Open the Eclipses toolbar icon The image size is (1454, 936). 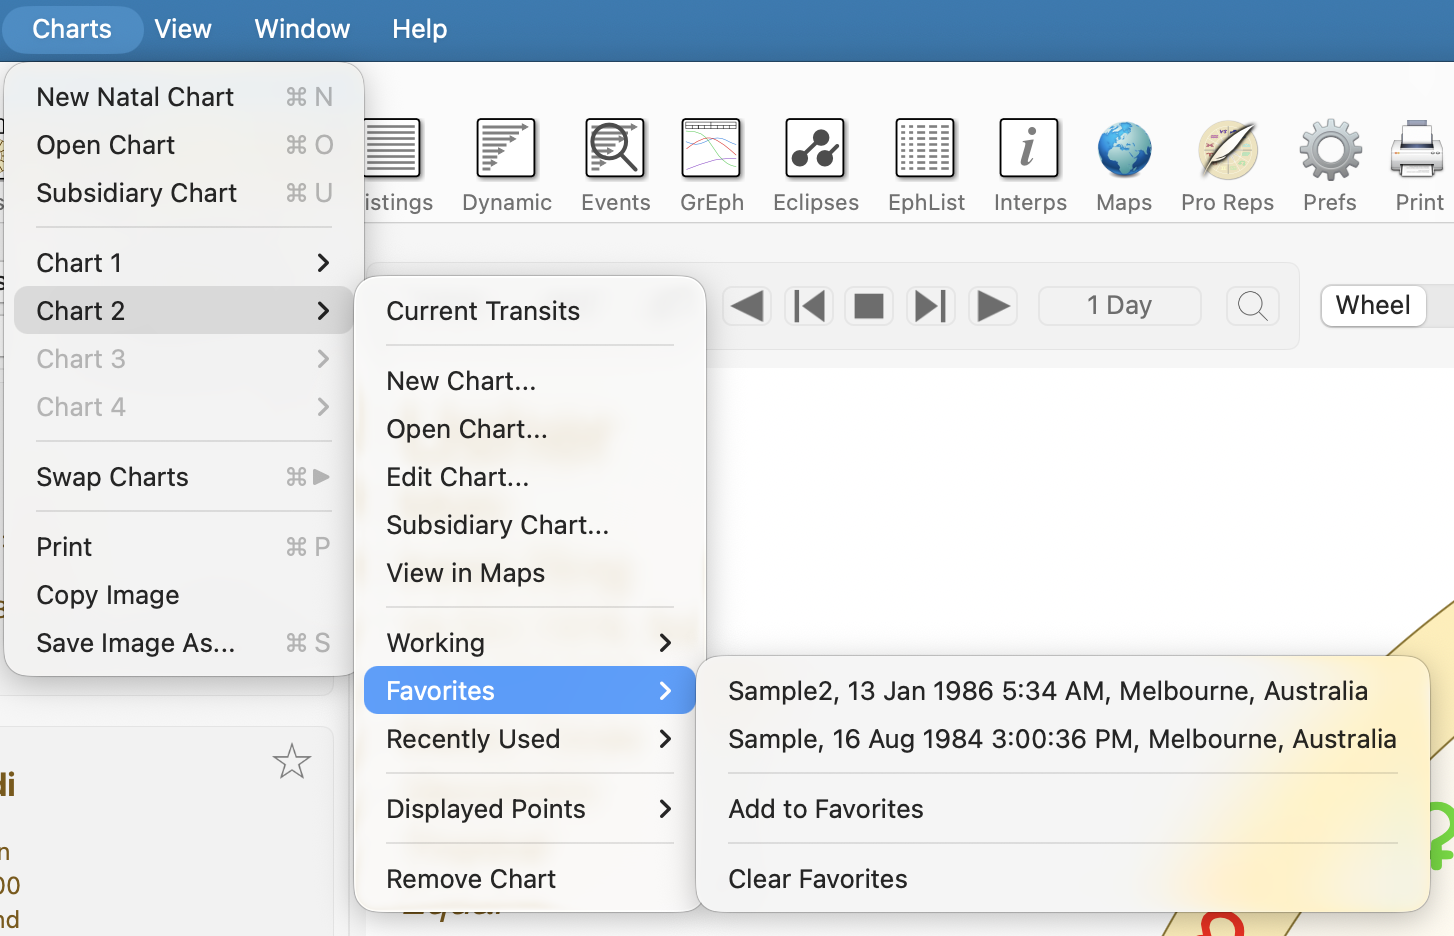coord(816,149)
